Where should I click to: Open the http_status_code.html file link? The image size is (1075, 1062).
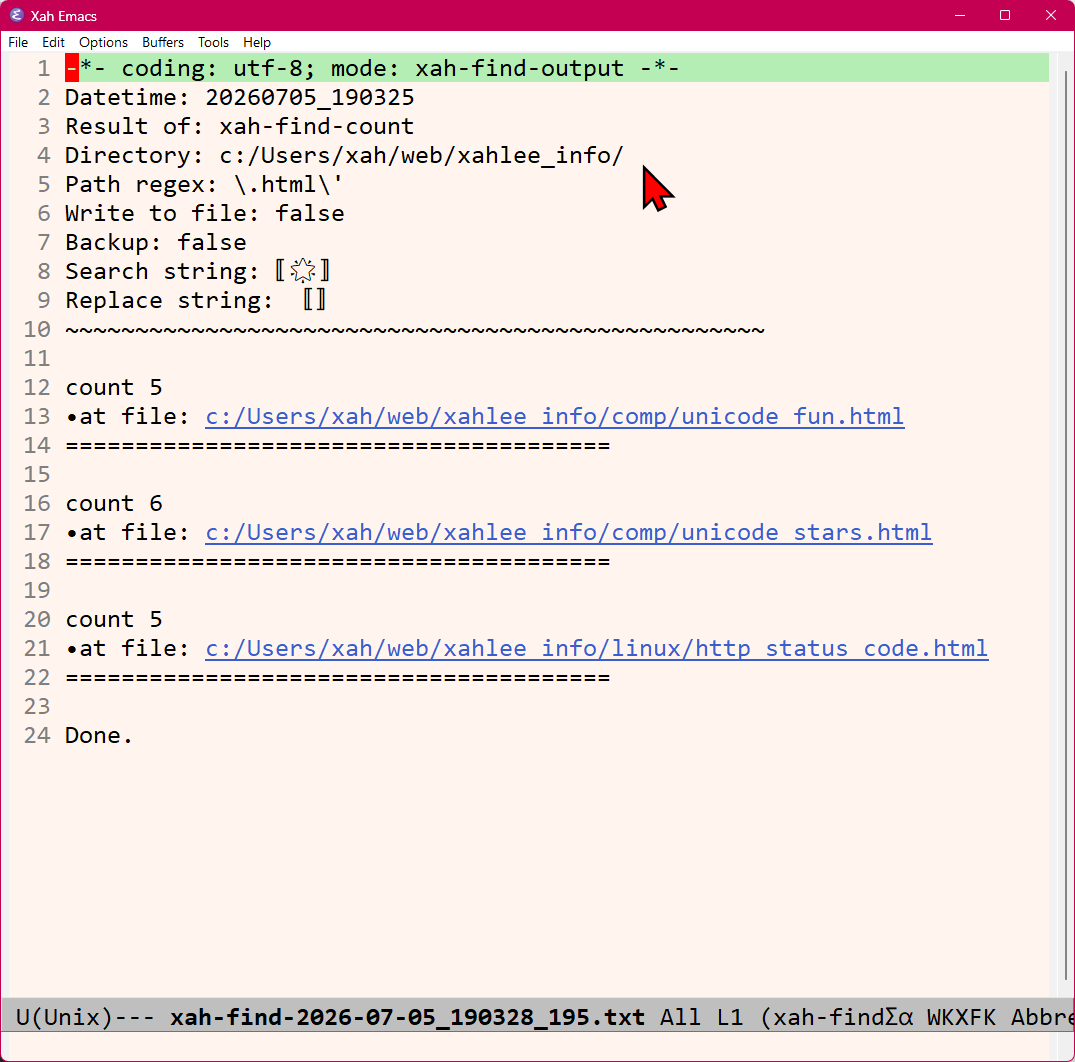click(596, 648)
